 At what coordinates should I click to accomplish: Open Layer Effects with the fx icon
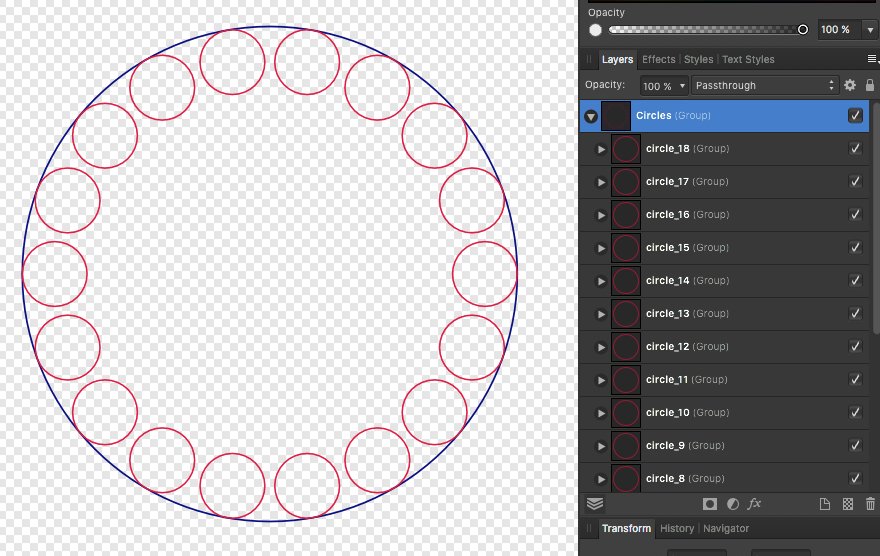pos(755,504)
